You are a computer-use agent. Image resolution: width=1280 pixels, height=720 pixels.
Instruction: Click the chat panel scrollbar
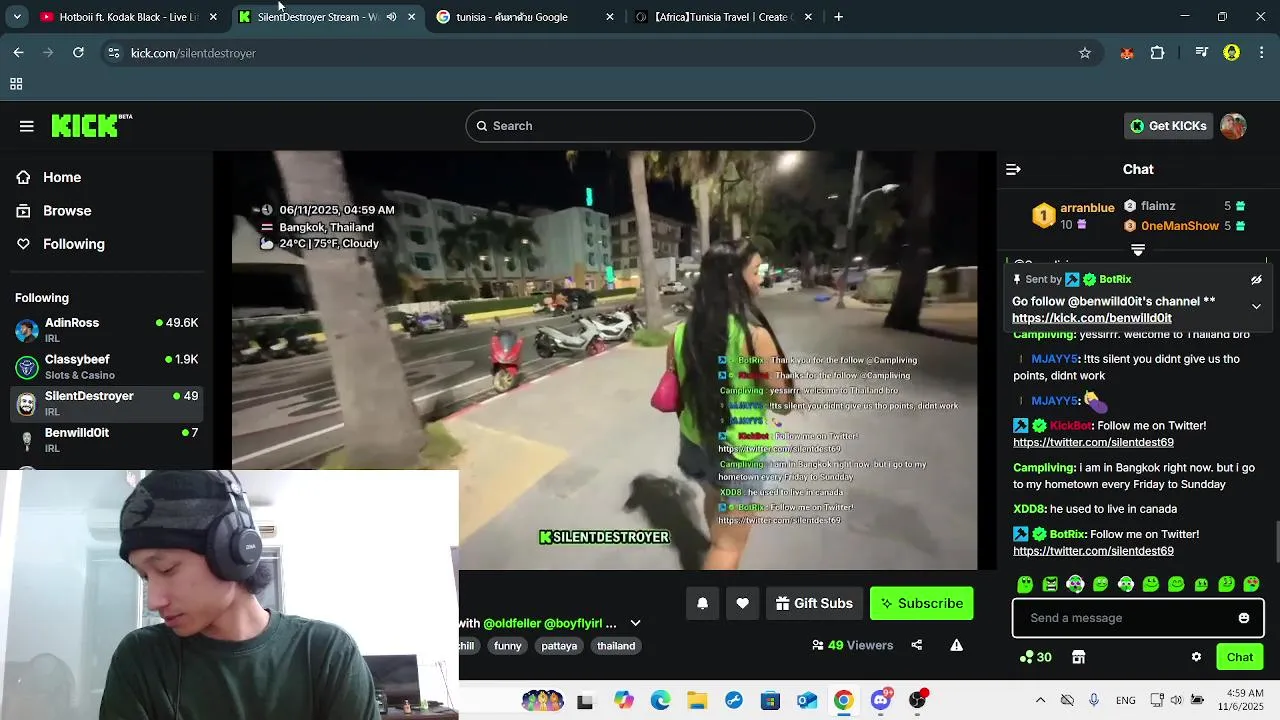tap(1276, 543)
